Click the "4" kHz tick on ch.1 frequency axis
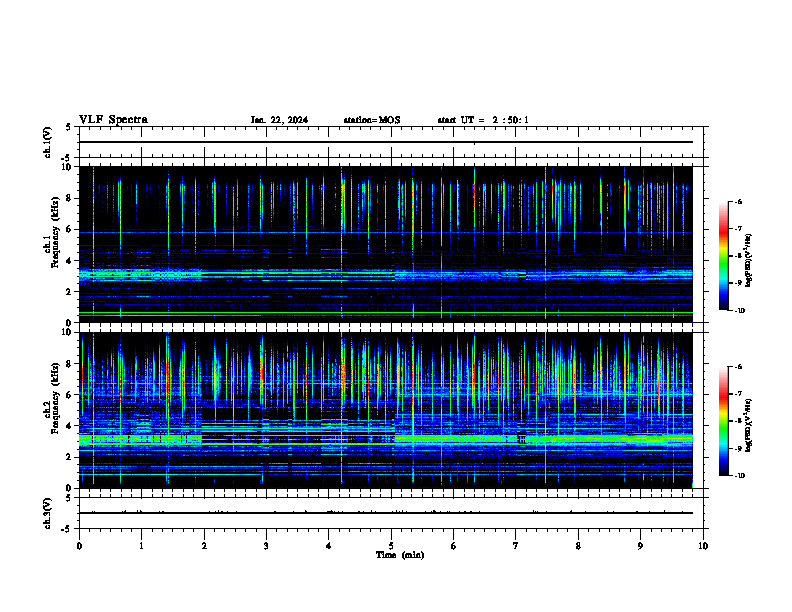792x612 pixels. (69, 261)
